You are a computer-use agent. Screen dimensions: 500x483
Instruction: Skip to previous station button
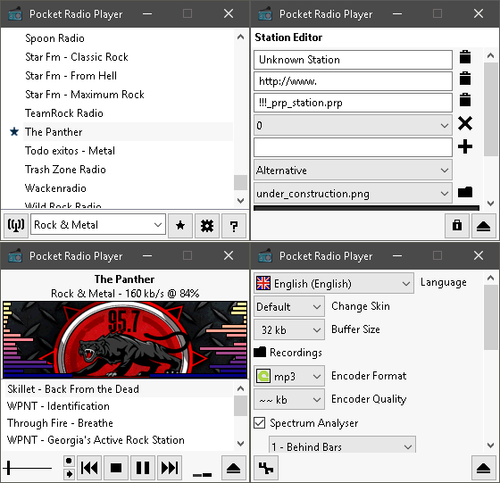(89, 468)
